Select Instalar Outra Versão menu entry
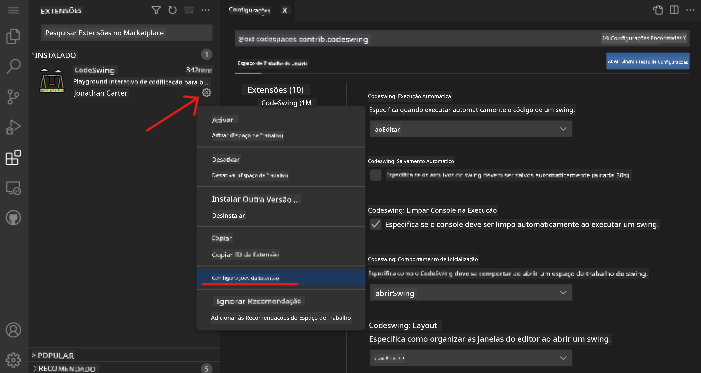The image size is (701, 373). [256, 199]
